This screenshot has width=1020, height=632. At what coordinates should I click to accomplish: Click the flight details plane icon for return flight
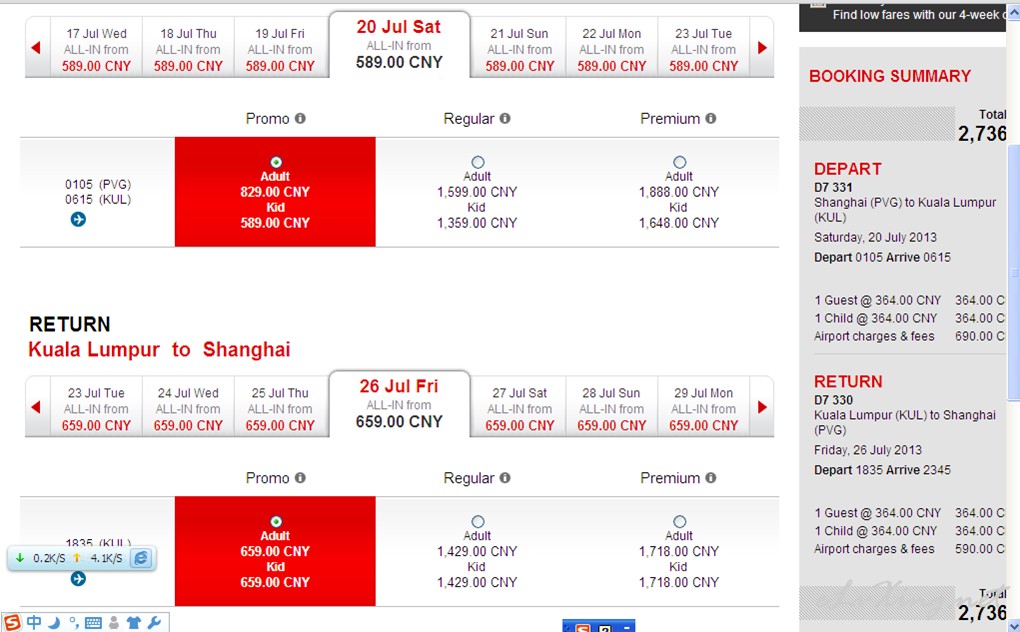tap(78, 579)
